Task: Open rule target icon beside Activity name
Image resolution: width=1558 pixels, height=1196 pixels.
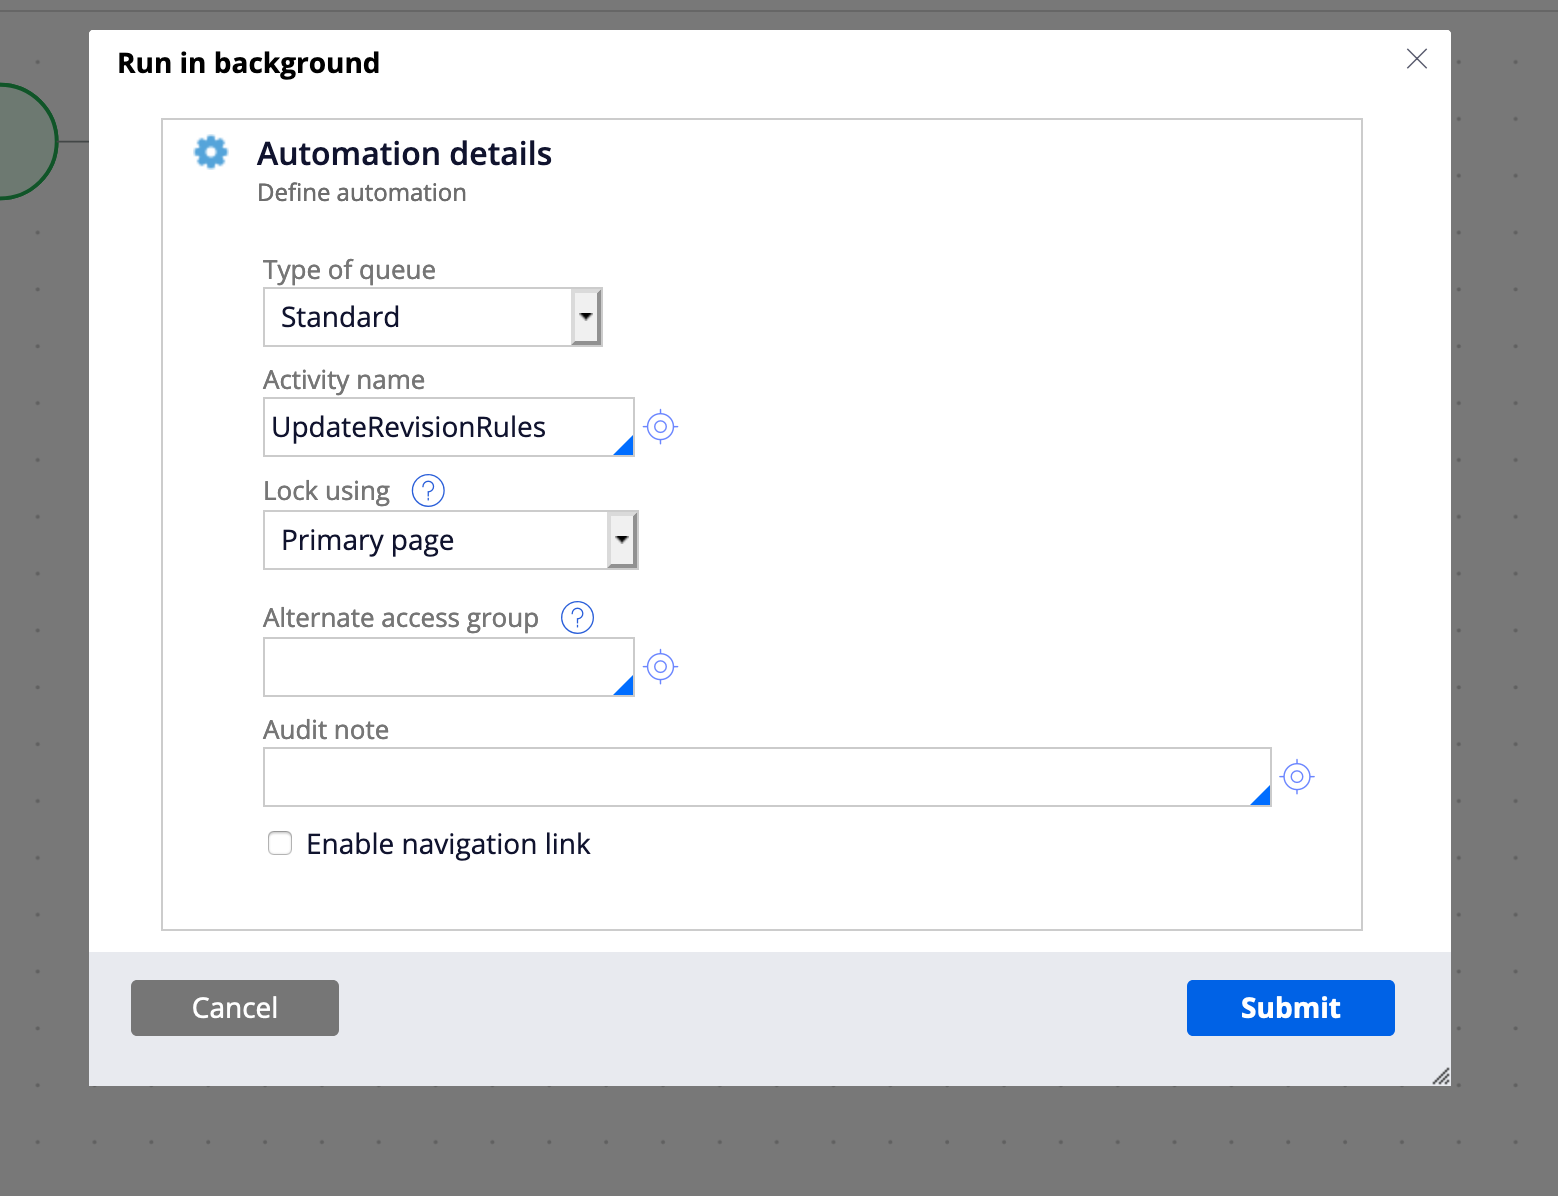Action: point(660,427)
